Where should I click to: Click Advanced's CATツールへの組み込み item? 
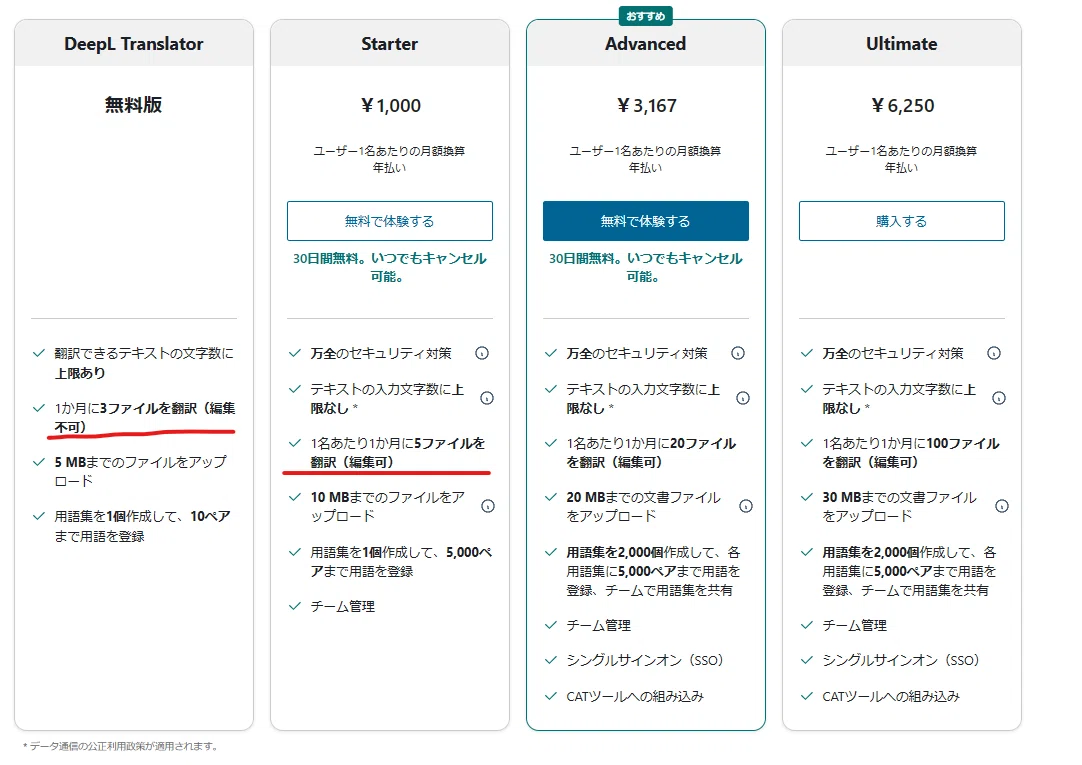pos(635,696)
